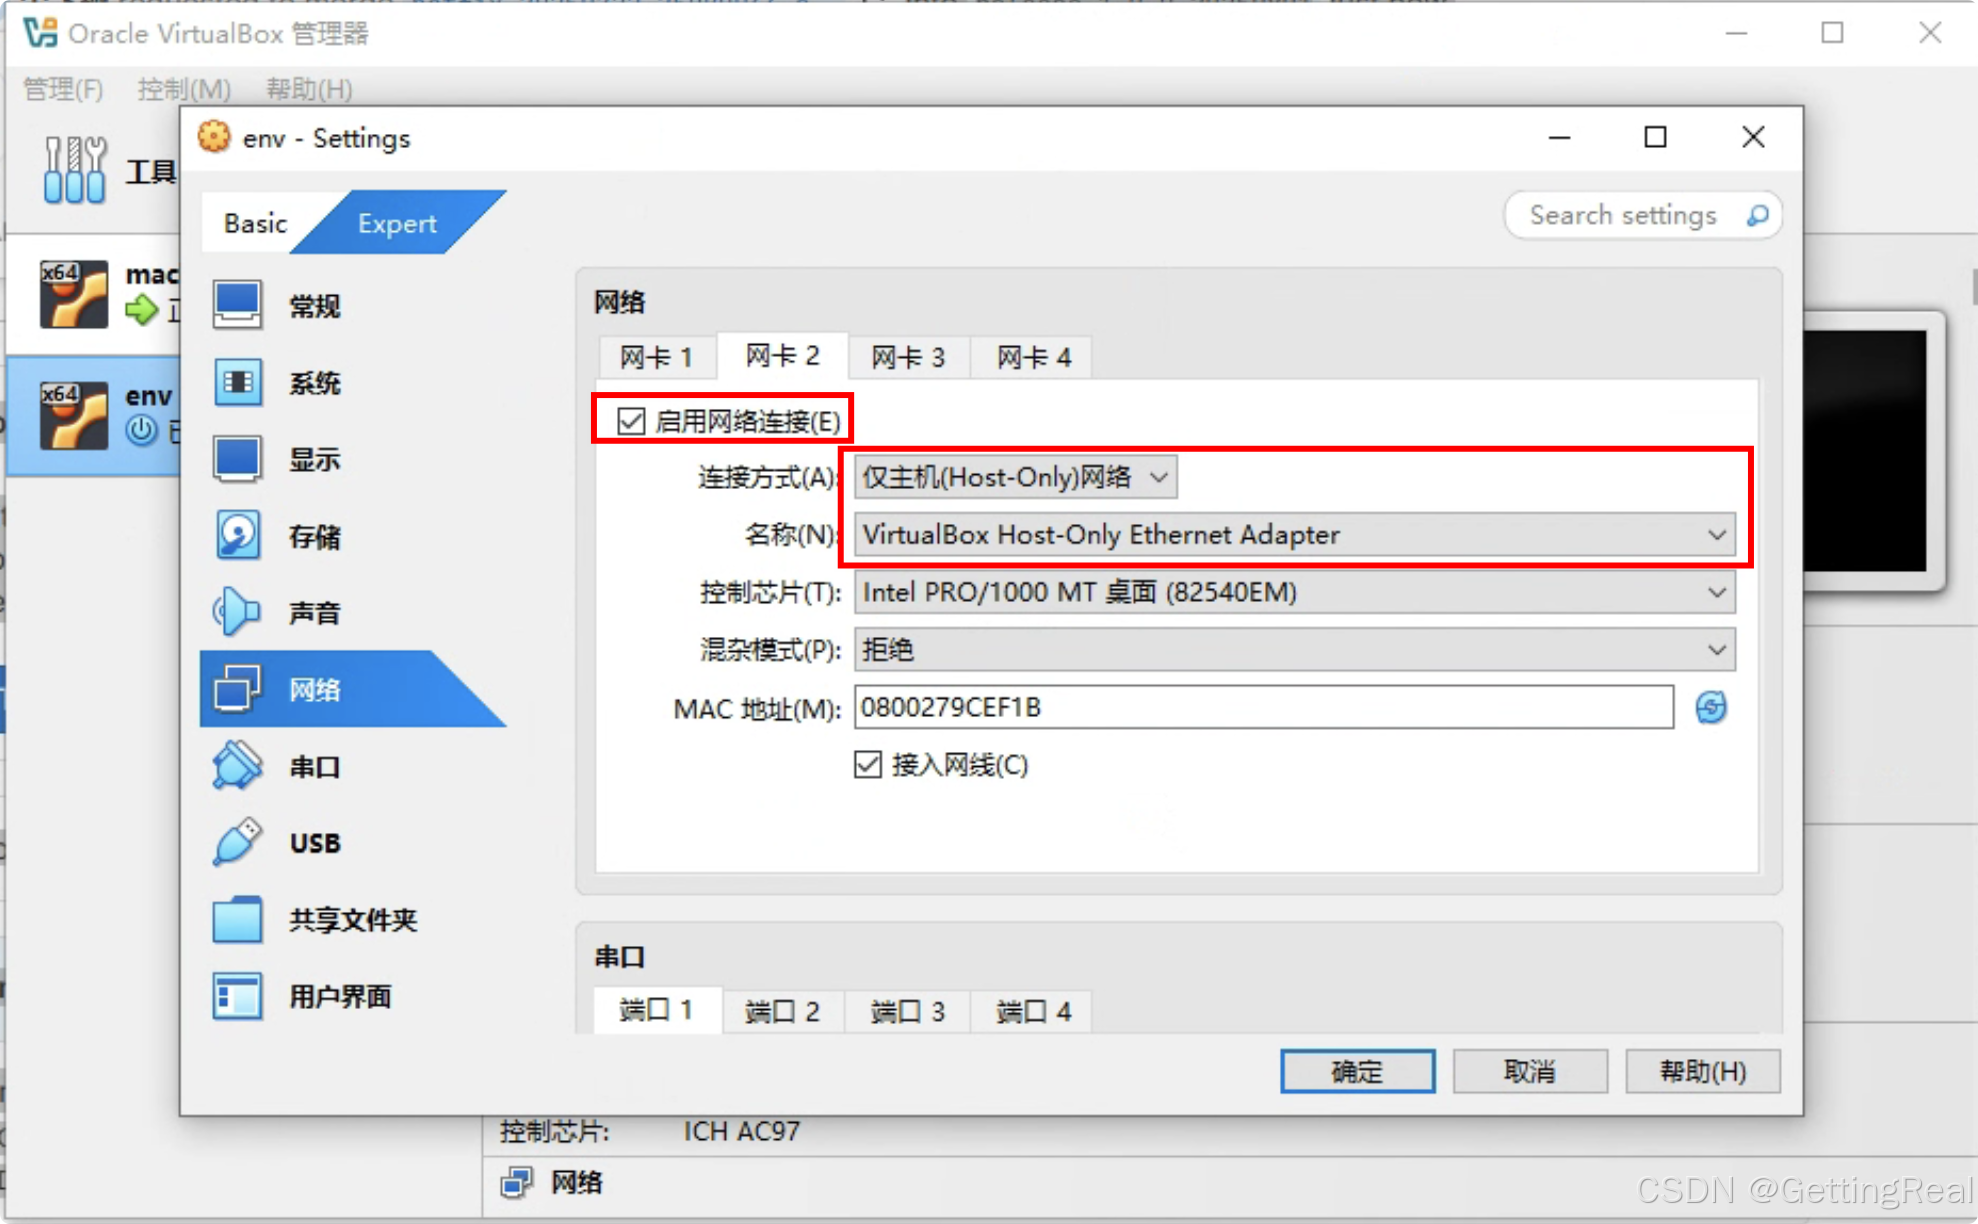
Task: Switch to 端口 2 serial tab
Action: (x=783, y=1011)
